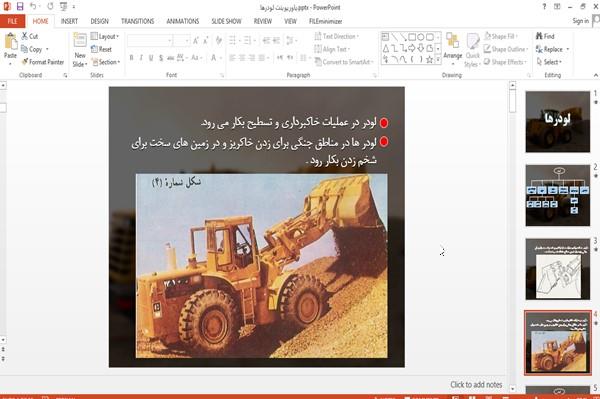Insert a New Slide
The image size is (600, 399).
(x=80, y=50)
